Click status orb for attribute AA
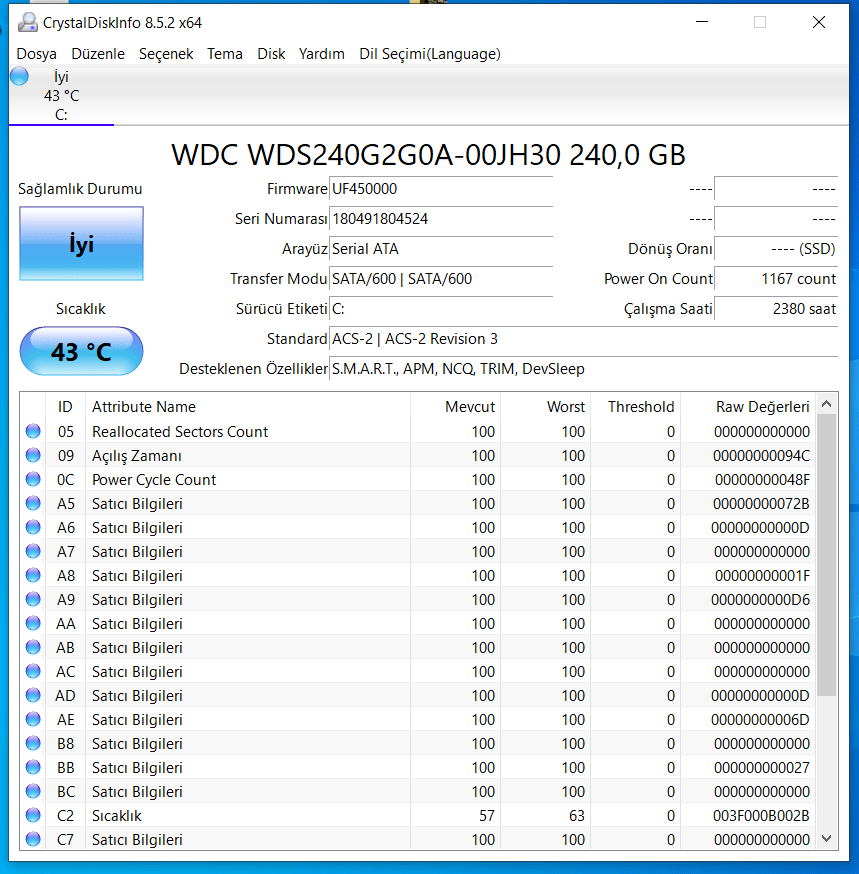Viewport: 859px width, 874px height. [33, 623]
